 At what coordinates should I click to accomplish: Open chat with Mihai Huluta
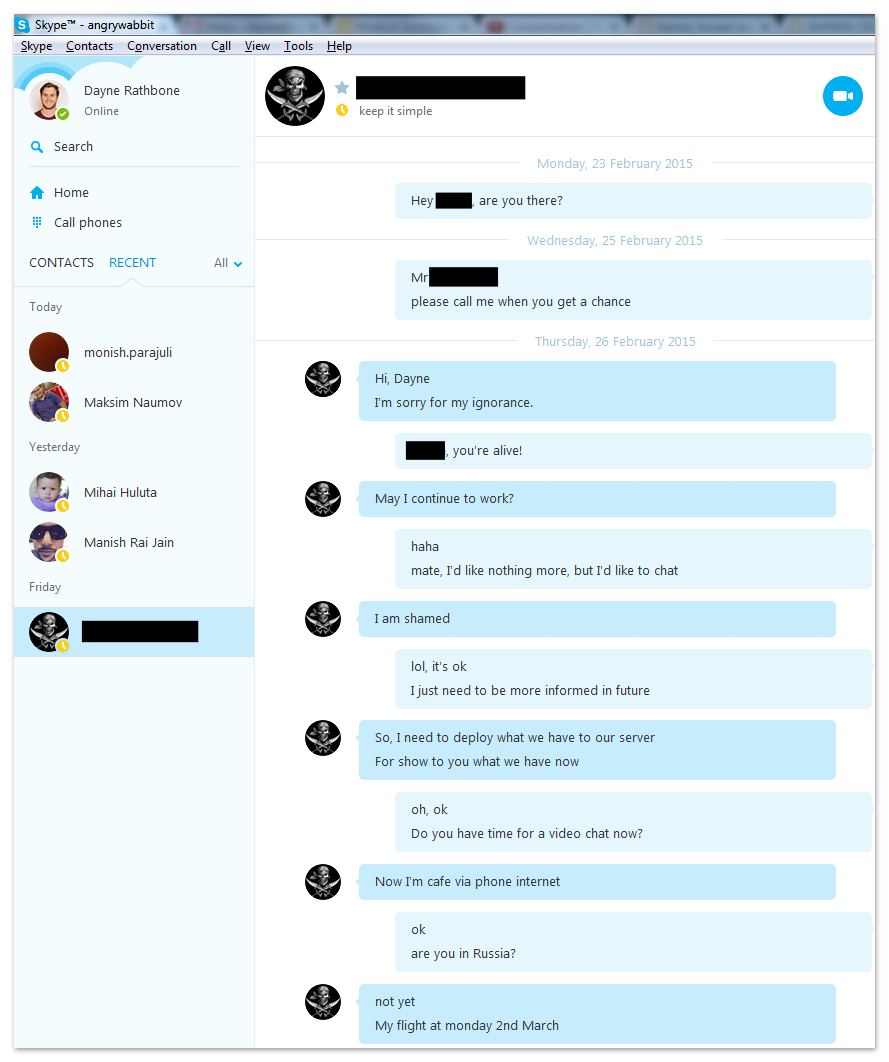pyautogui.click(x=134, y=492)
